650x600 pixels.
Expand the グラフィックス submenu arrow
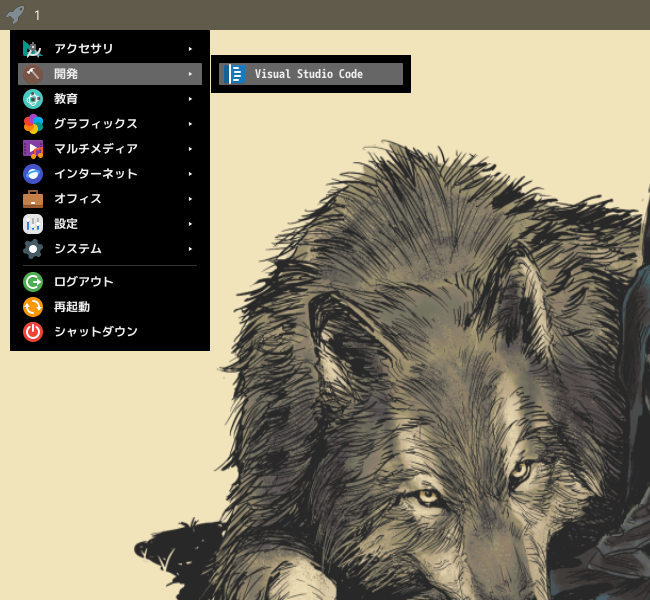pos(190,124)
